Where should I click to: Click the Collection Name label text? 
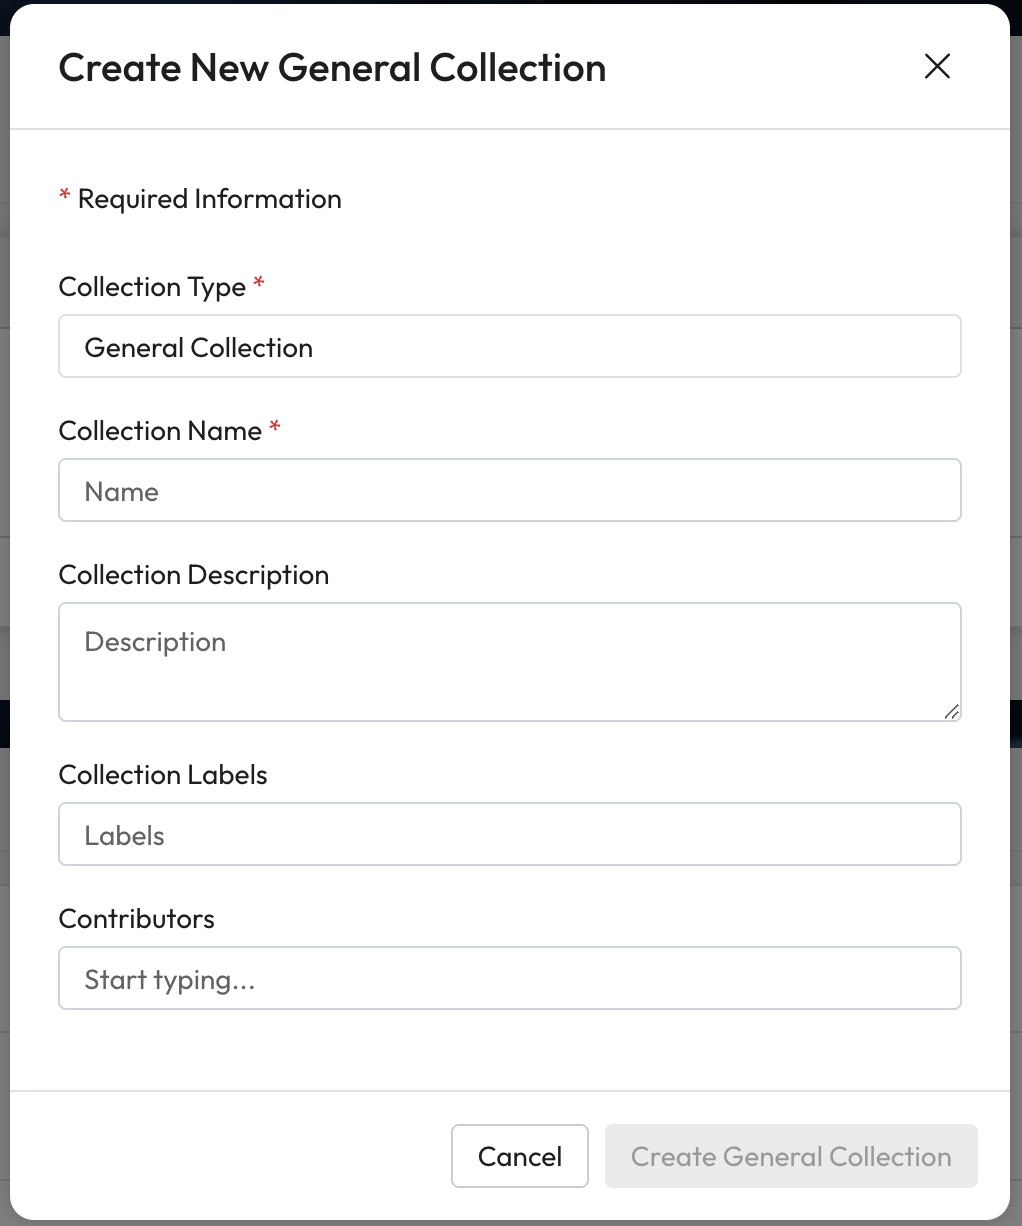160,431
